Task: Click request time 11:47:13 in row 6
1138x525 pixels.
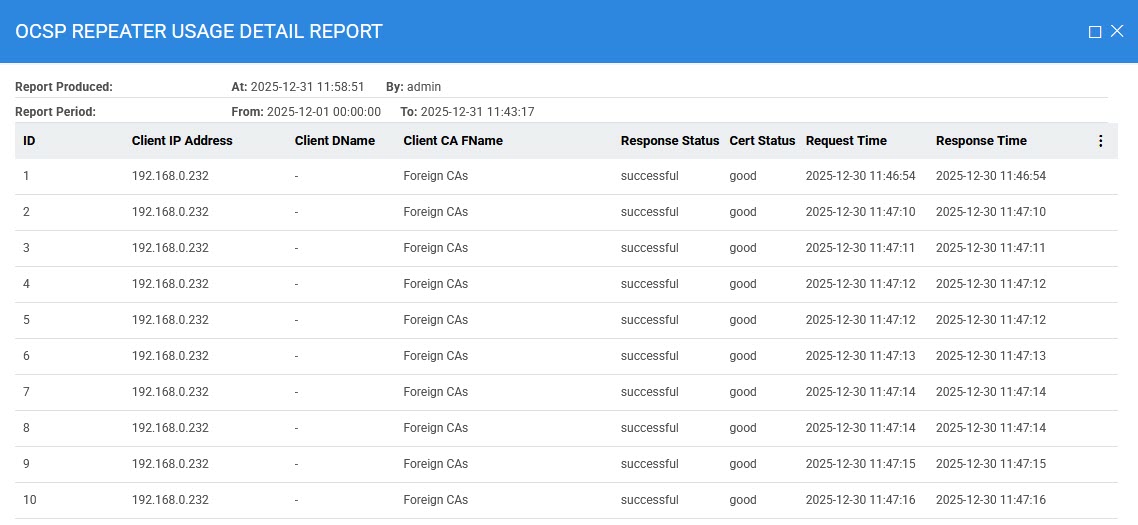Action: (x=860, y=356)
